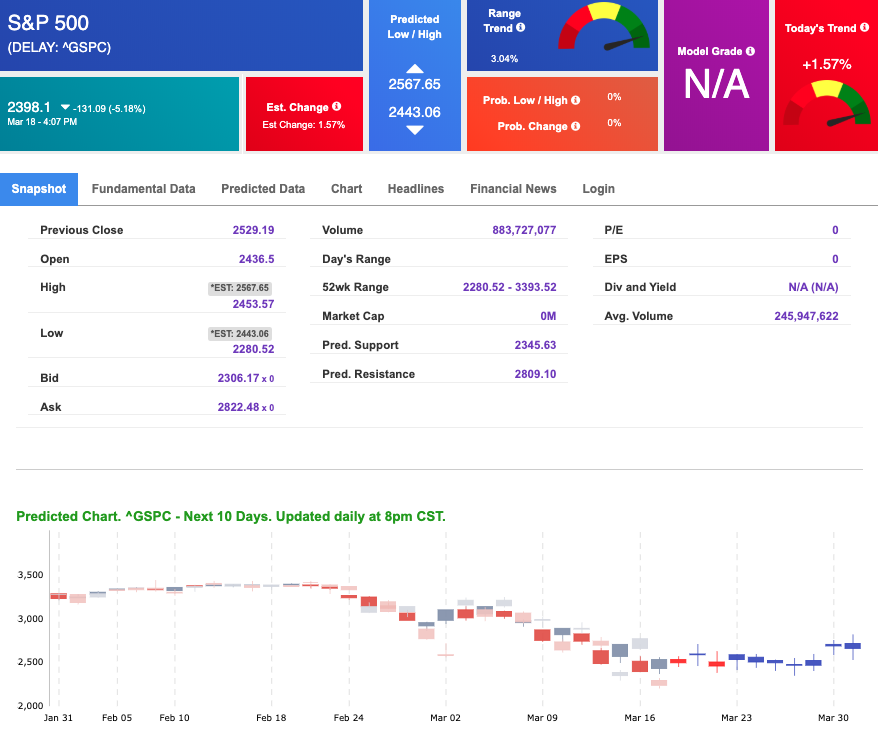Viewport: 878px width, 731px height.
Task: Click the Bid value 2306.17 x 0
Action: tap(246, 378)
